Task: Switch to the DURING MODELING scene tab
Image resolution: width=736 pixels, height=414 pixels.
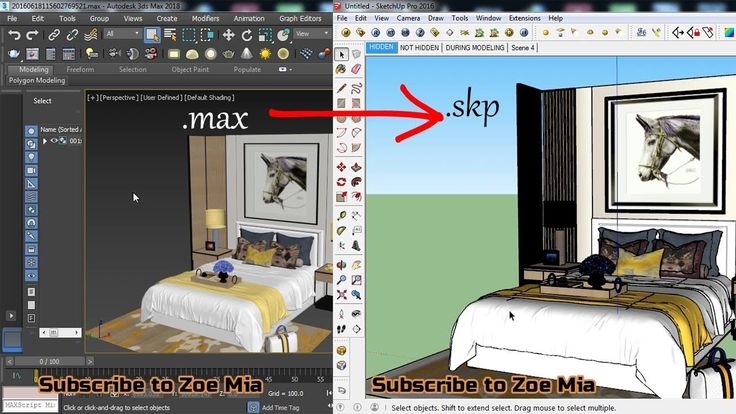Action: click(x=475, y=48)
